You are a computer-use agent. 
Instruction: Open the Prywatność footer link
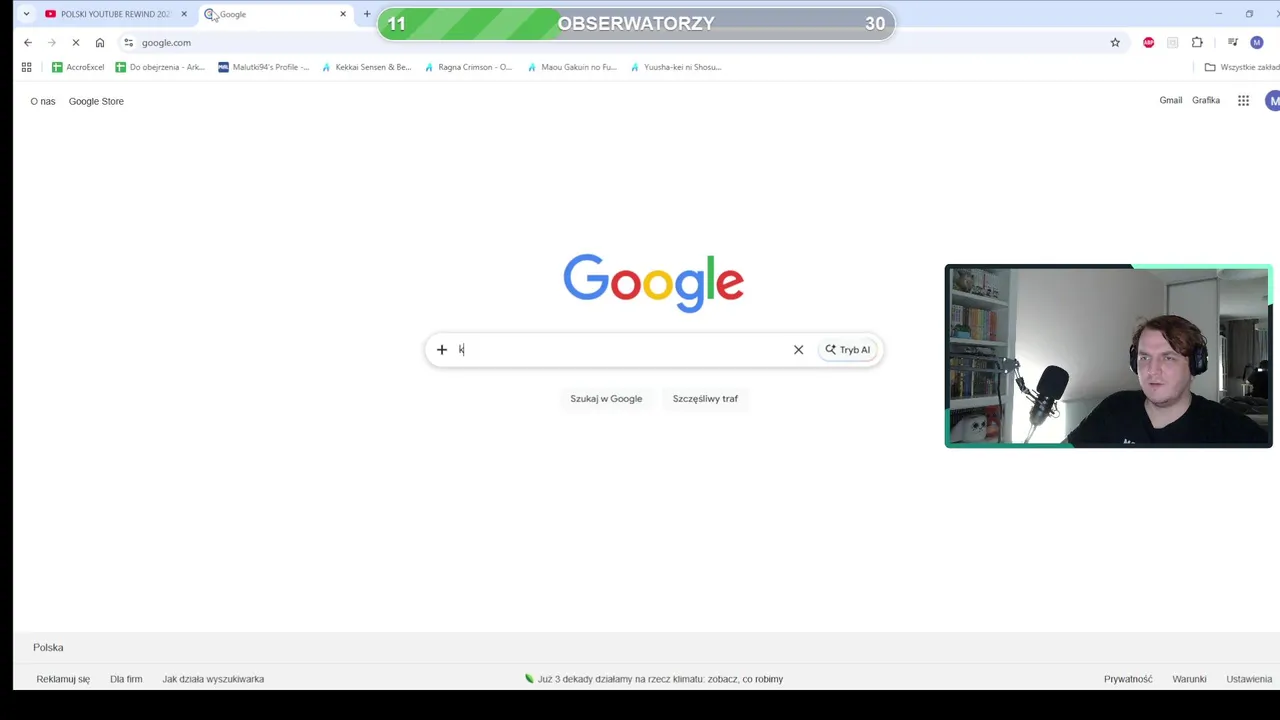click(1128, 679)
